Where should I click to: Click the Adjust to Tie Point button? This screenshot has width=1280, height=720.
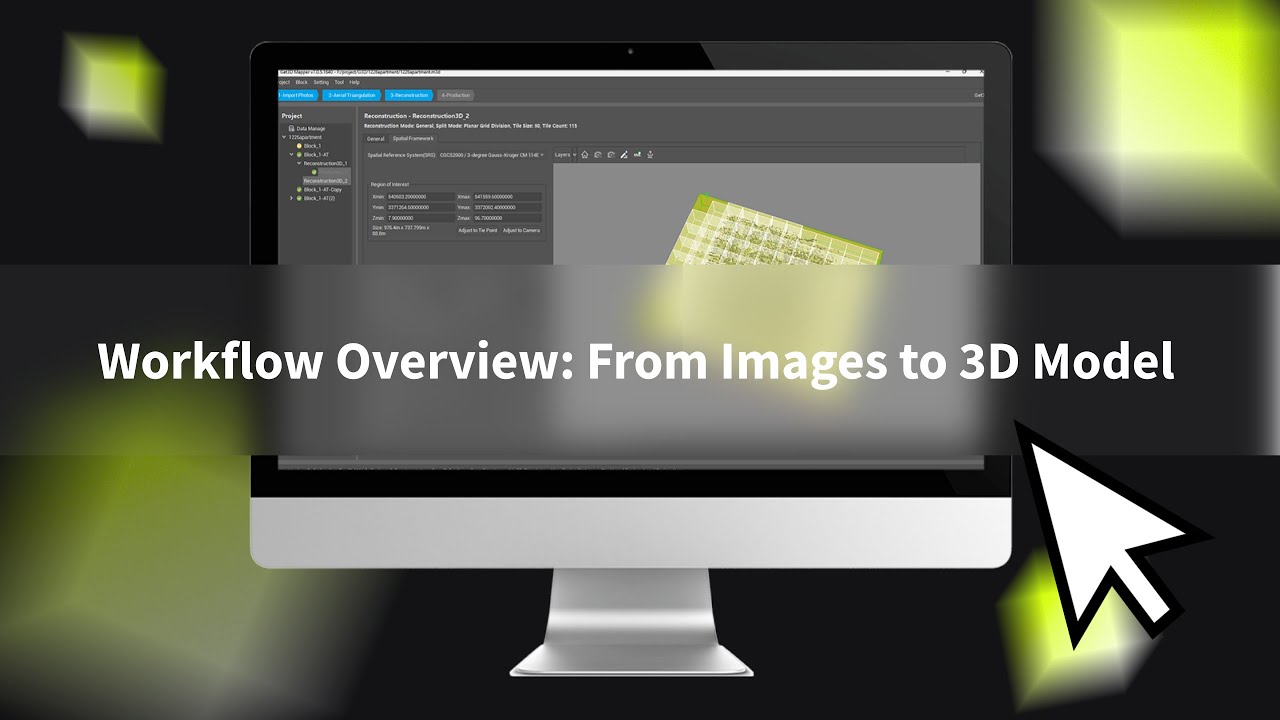click(x=478, y=230)
